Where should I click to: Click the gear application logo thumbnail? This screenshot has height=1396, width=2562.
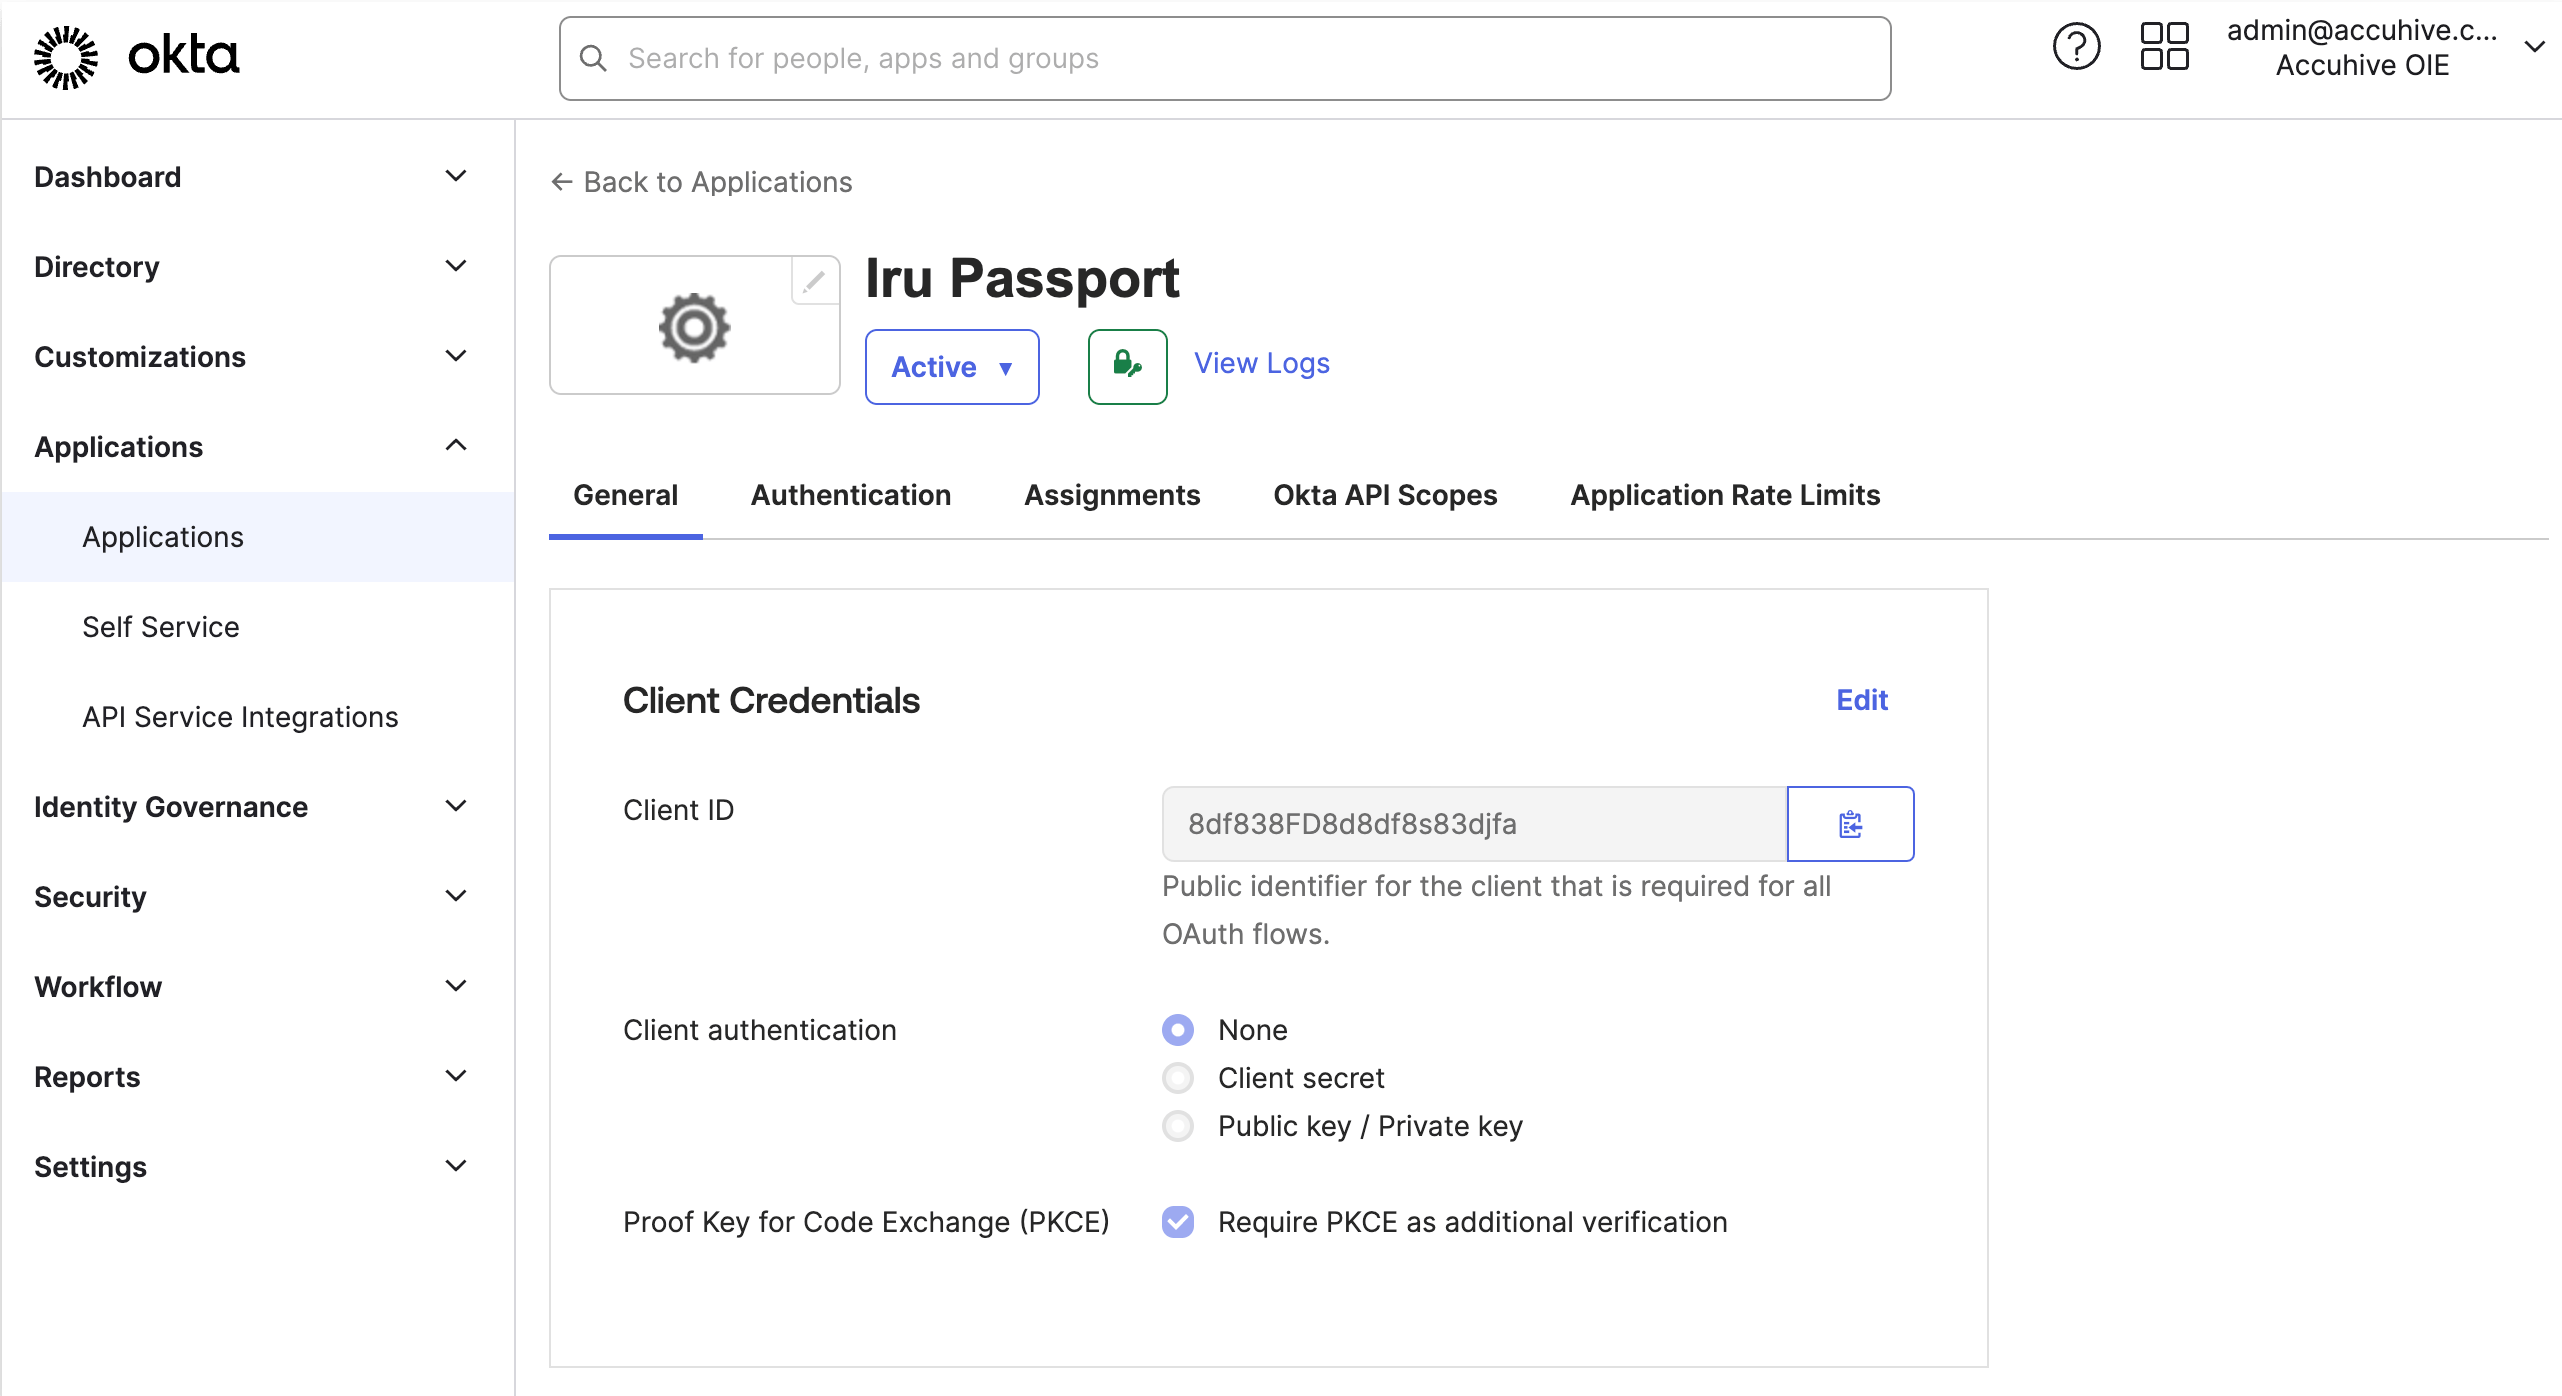(x=694, y=326)
